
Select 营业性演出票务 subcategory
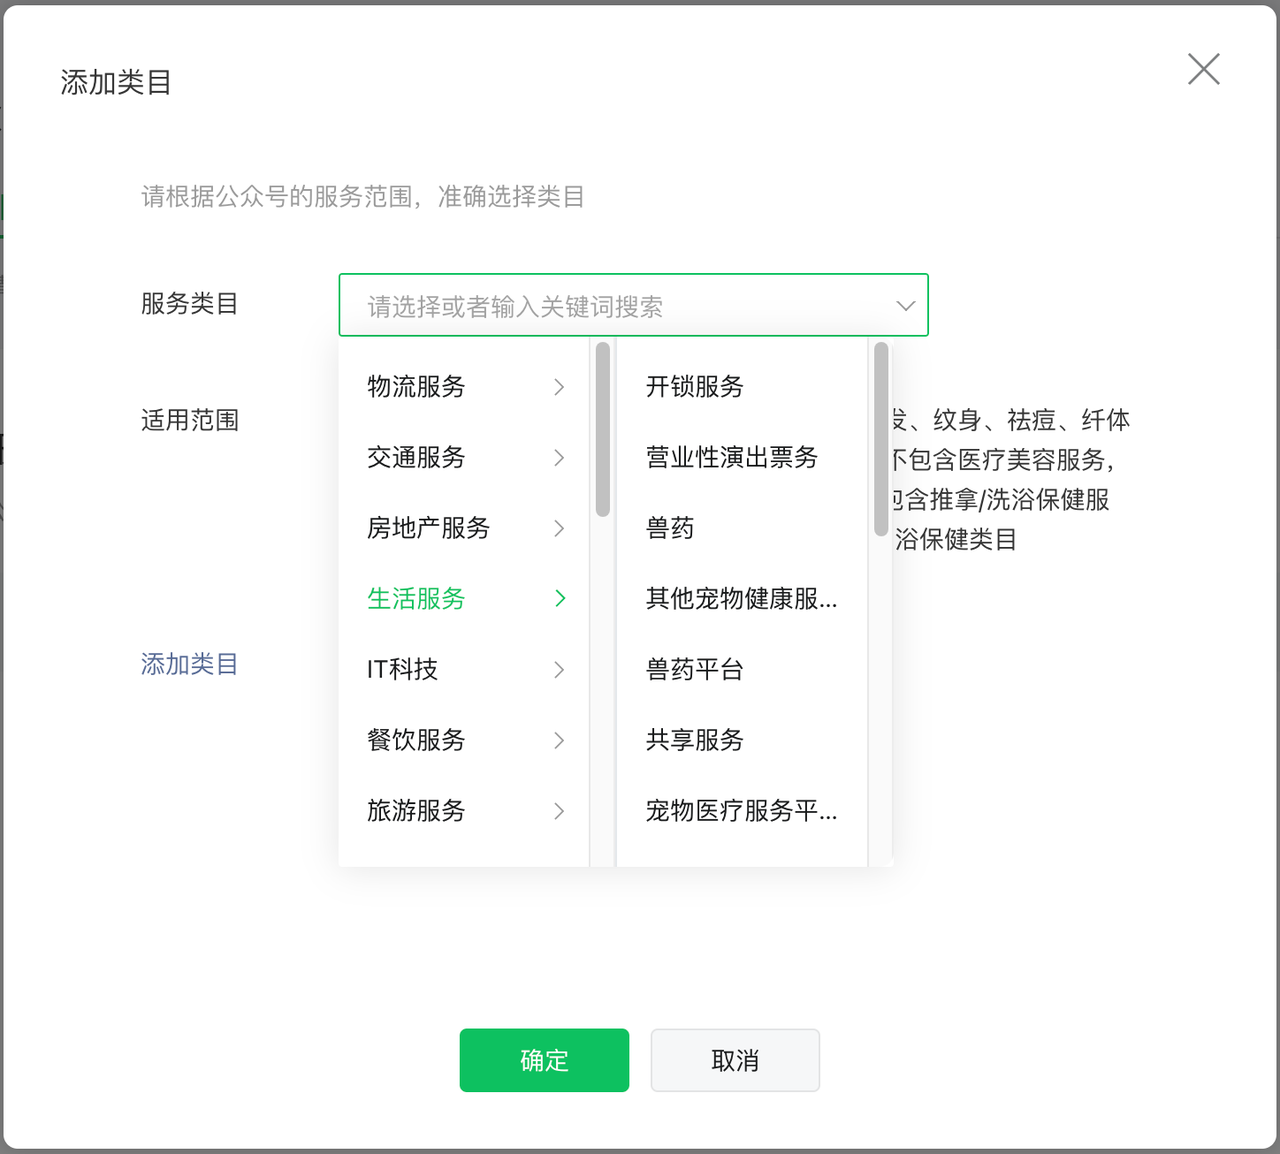tap(731, 458)
